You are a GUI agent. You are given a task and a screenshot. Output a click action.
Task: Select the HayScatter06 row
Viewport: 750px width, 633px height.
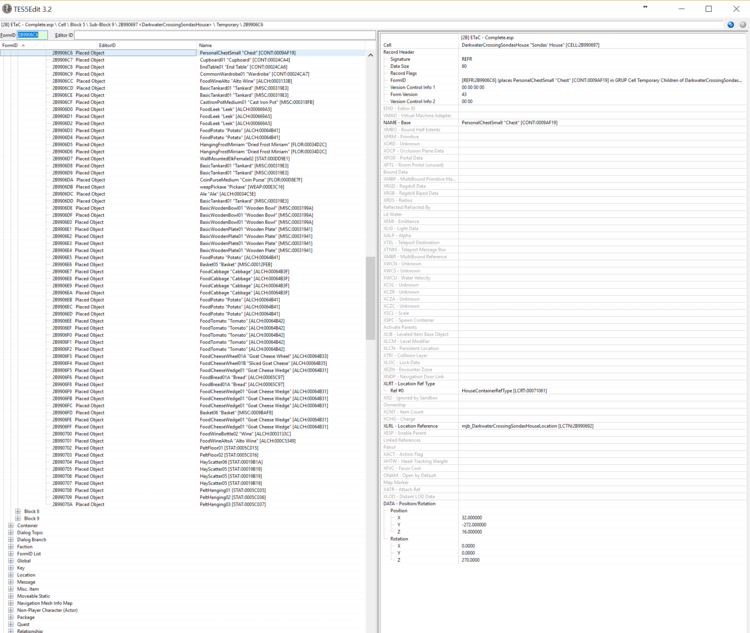(183, 462)
